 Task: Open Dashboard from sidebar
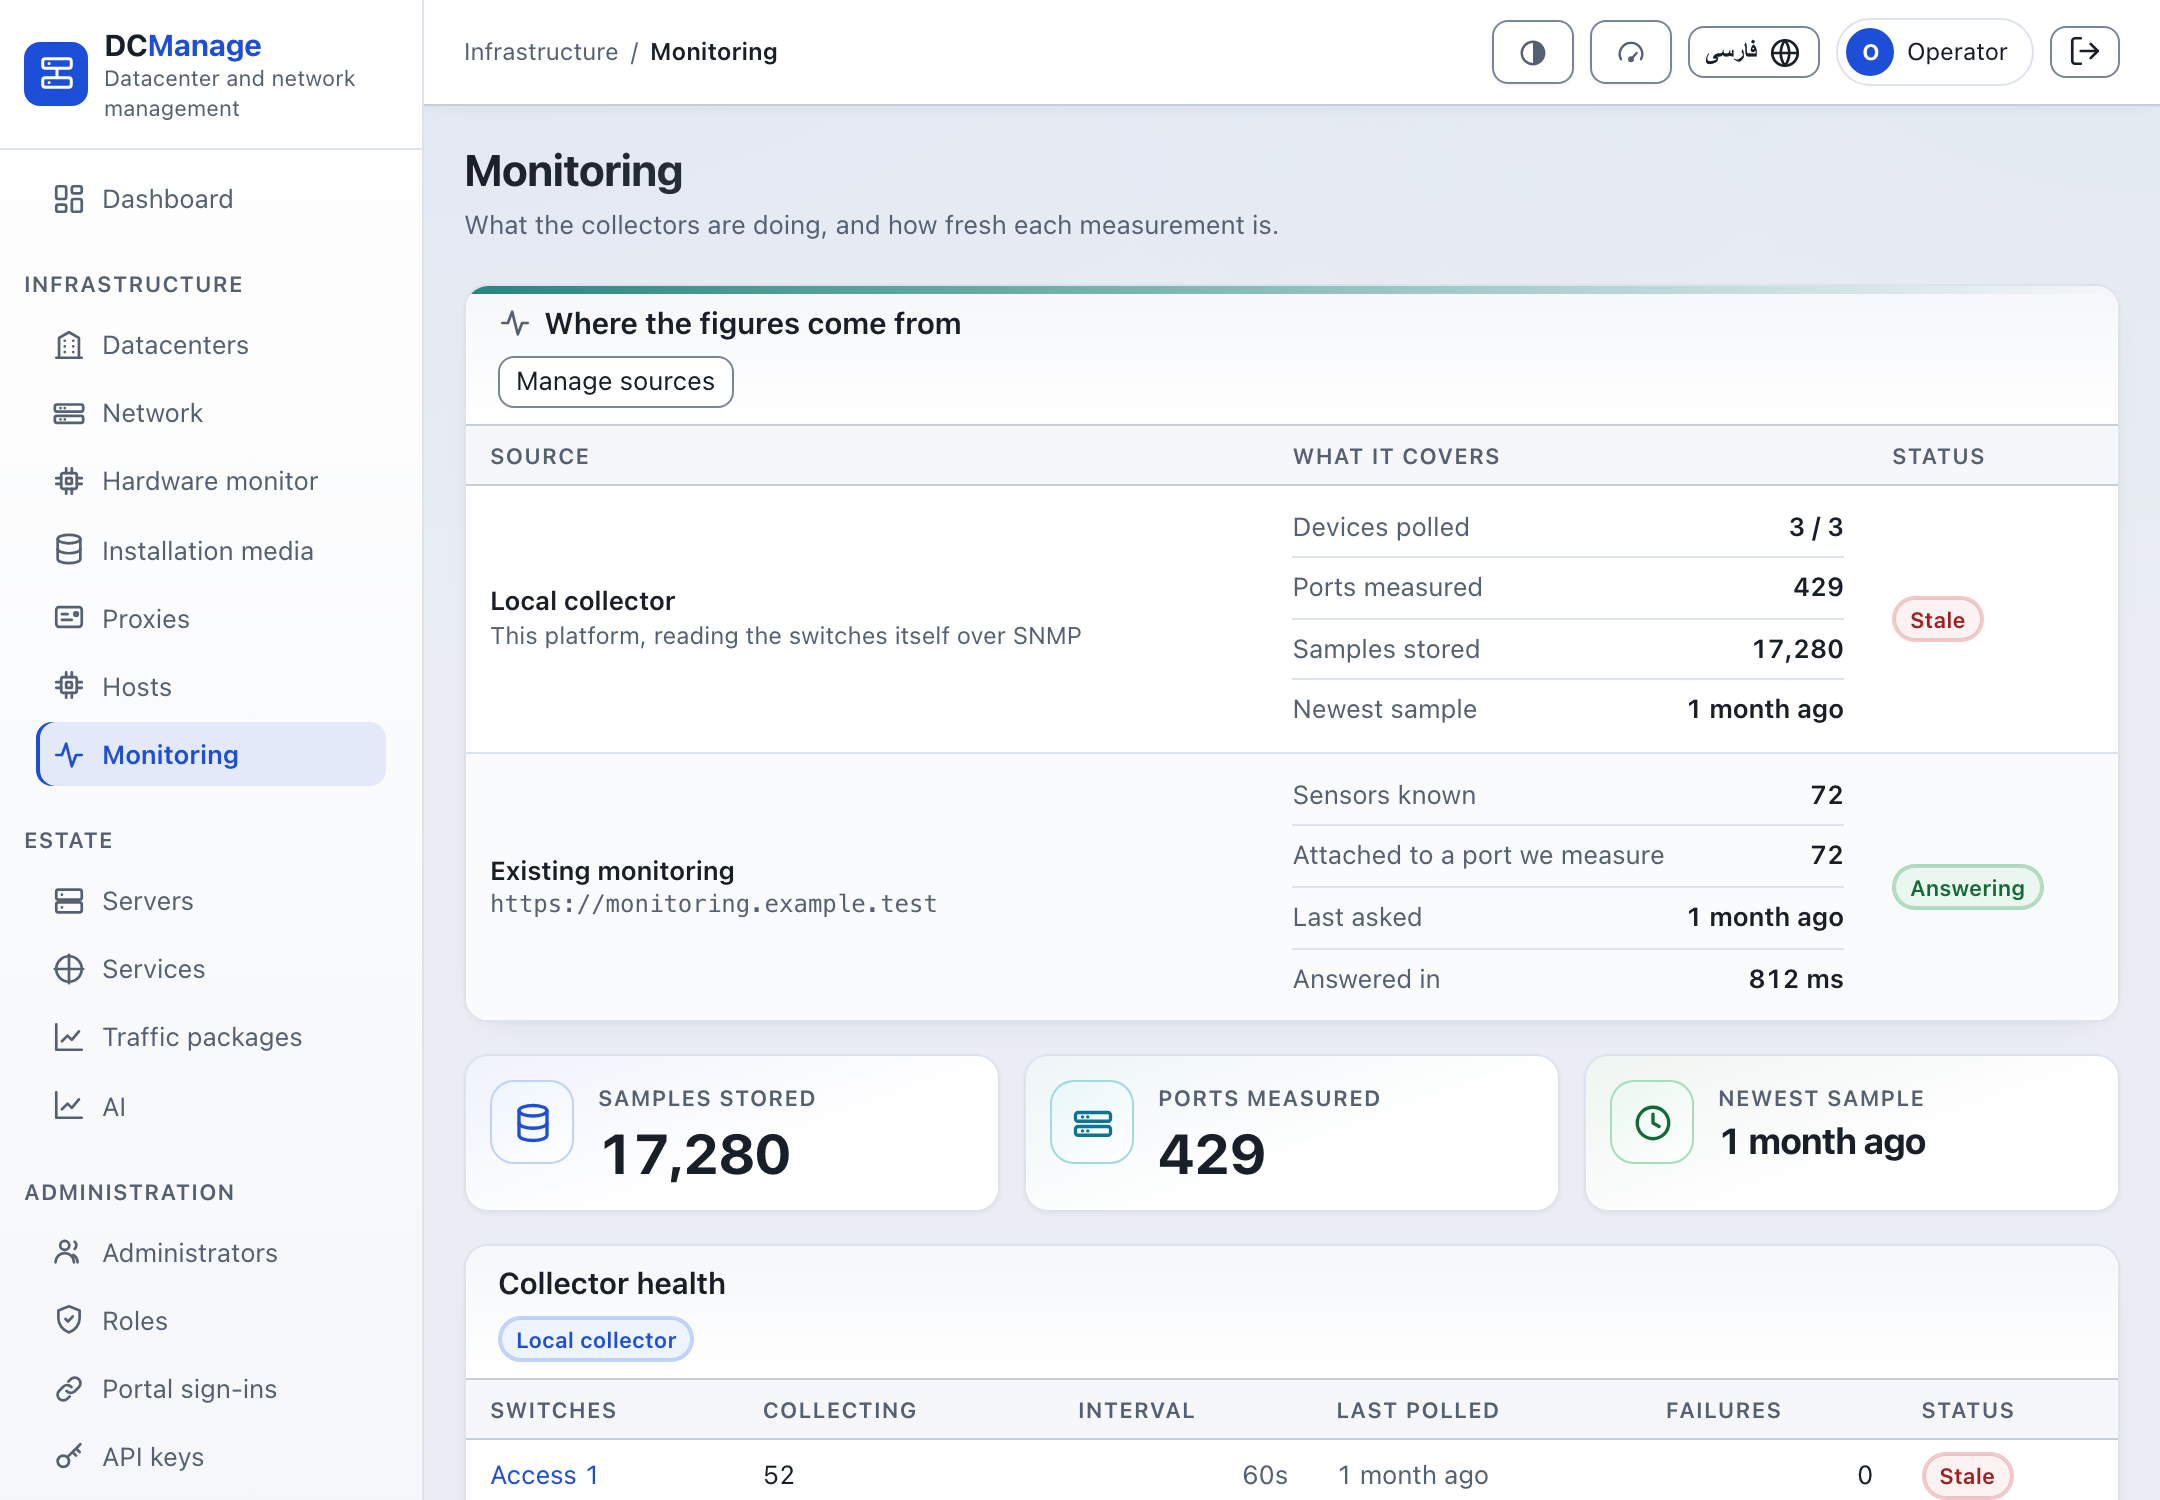(x=211, y=199)
